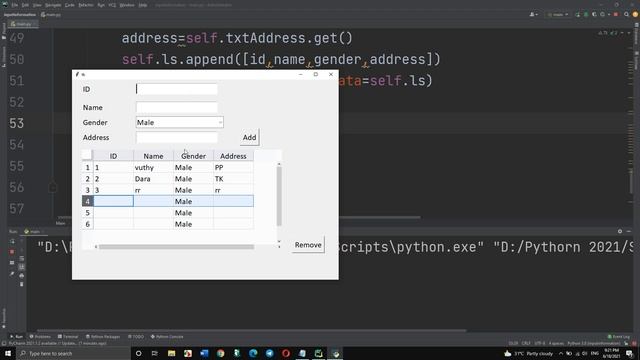Open the File menu in PyCharm

pyautogui.click(x=15, y=5)
